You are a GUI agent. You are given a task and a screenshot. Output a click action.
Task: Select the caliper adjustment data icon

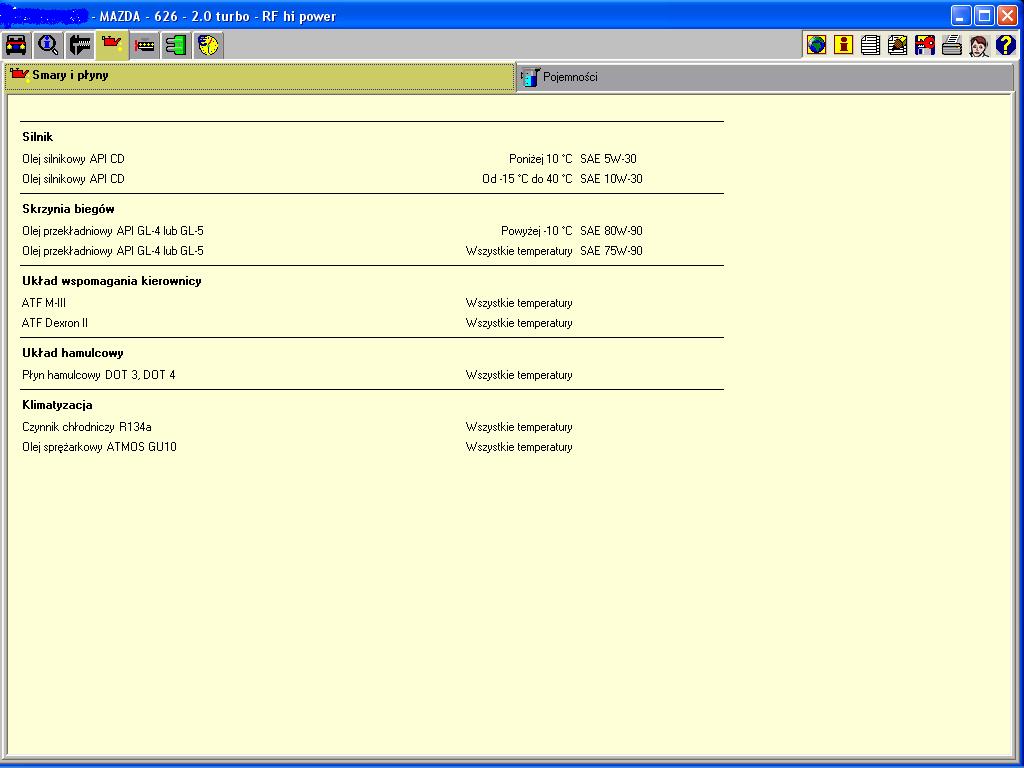coord(80,45)
